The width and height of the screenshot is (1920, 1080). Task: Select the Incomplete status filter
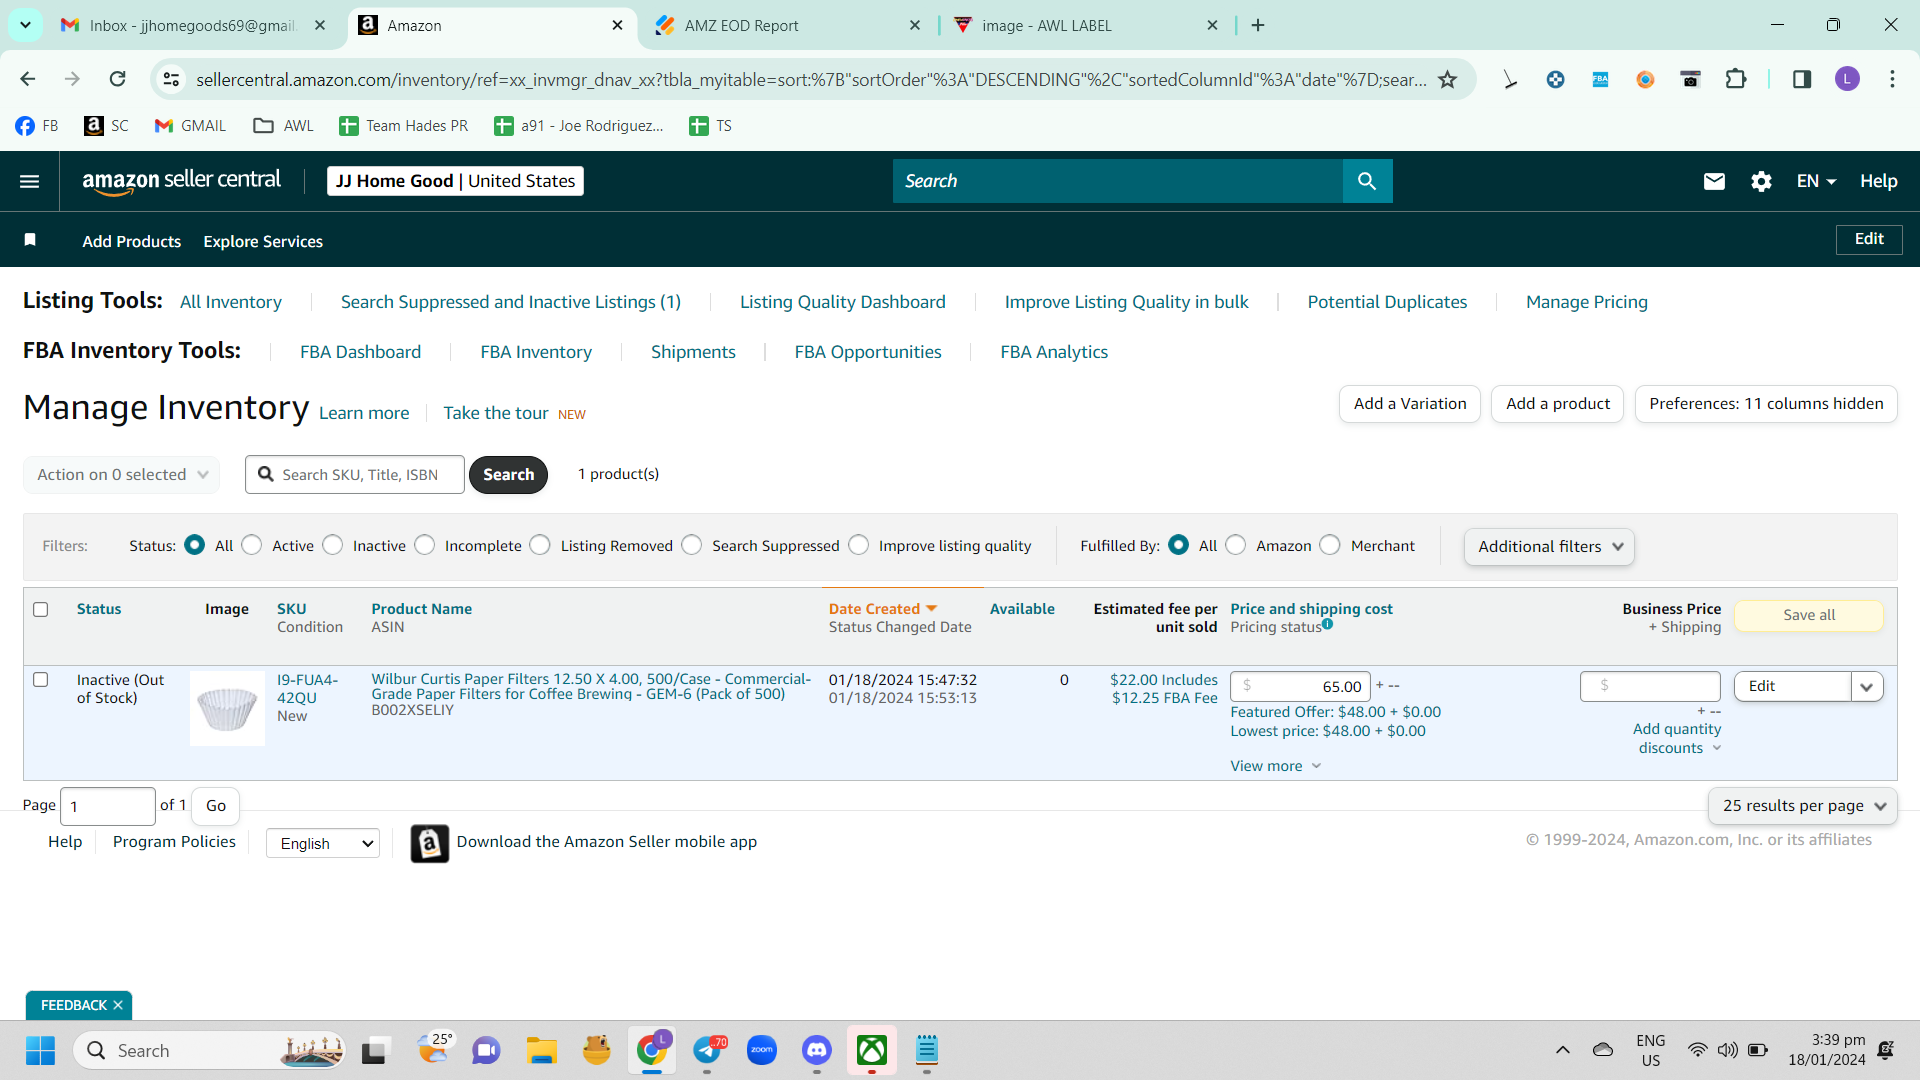(x=425, y=545)
